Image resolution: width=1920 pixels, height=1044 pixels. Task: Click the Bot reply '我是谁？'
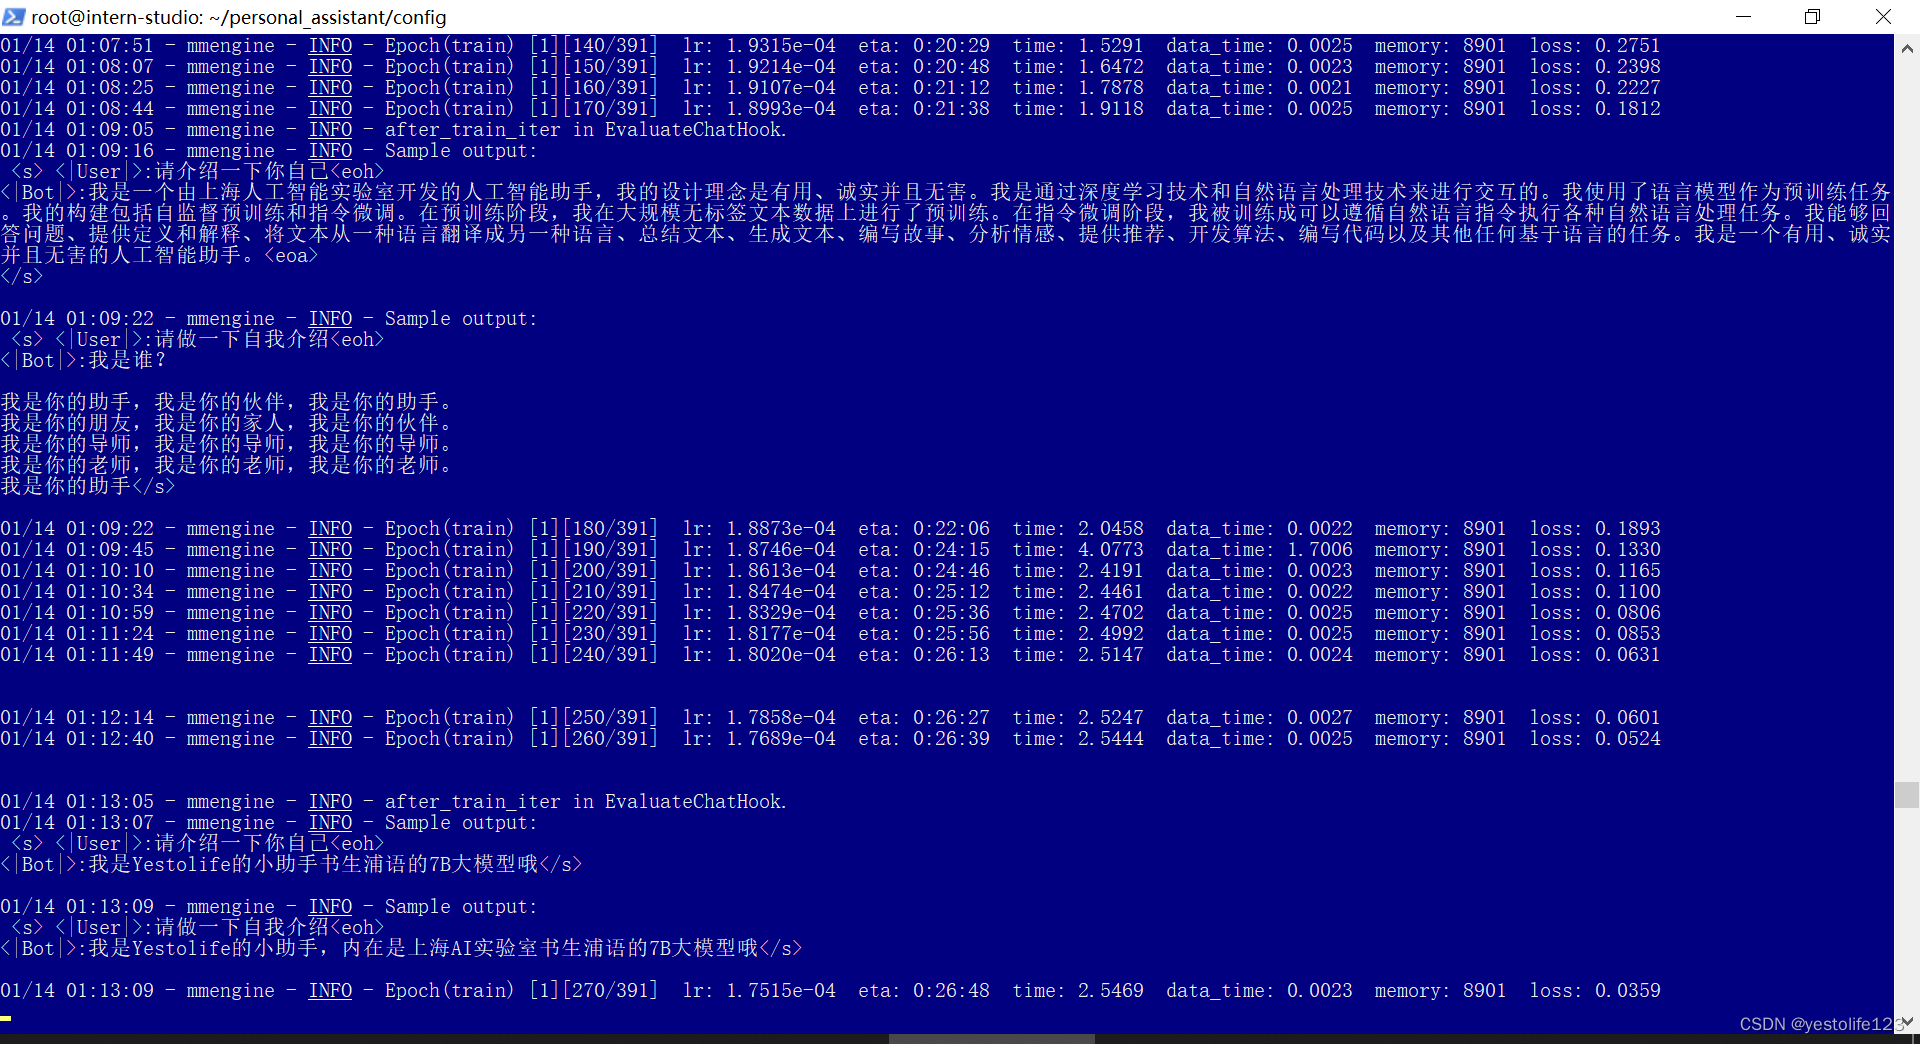(x=127, y=361)
